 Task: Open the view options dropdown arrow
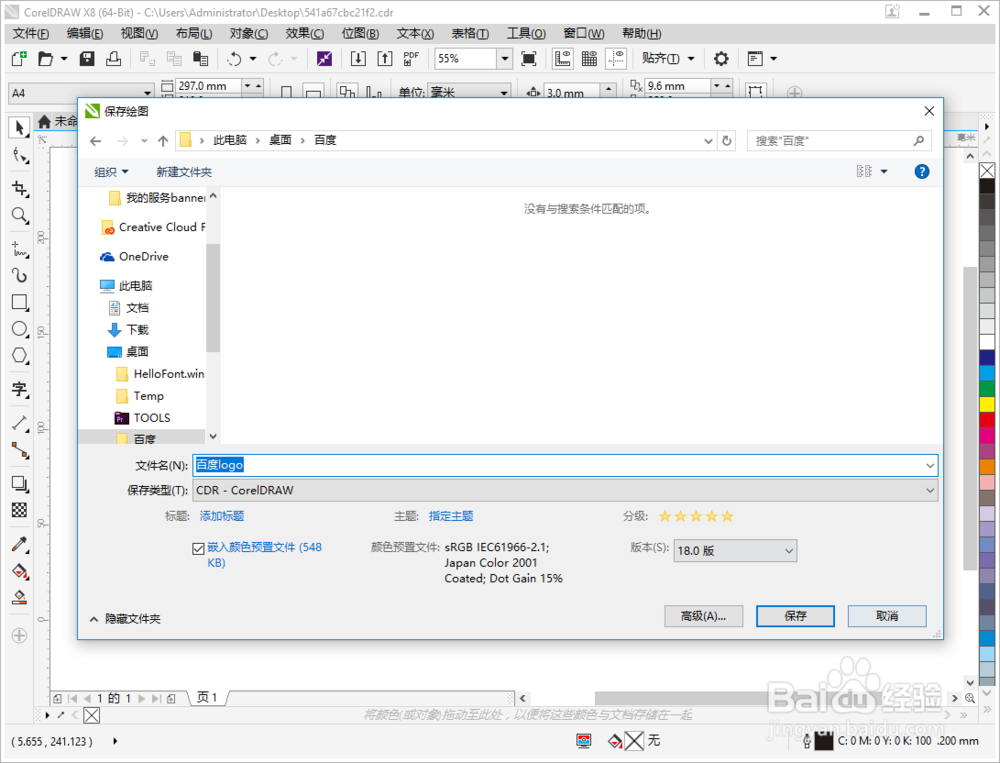click(884, 172)
